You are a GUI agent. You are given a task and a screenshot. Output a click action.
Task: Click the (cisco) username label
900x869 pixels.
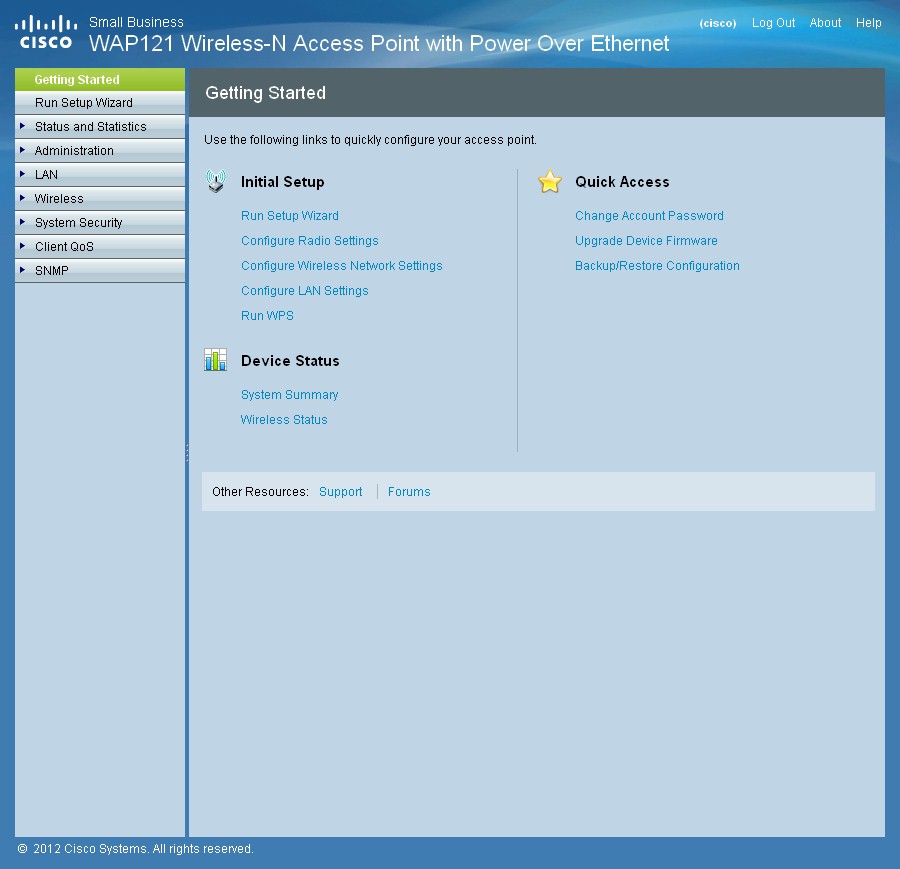[x=717, y=24]
